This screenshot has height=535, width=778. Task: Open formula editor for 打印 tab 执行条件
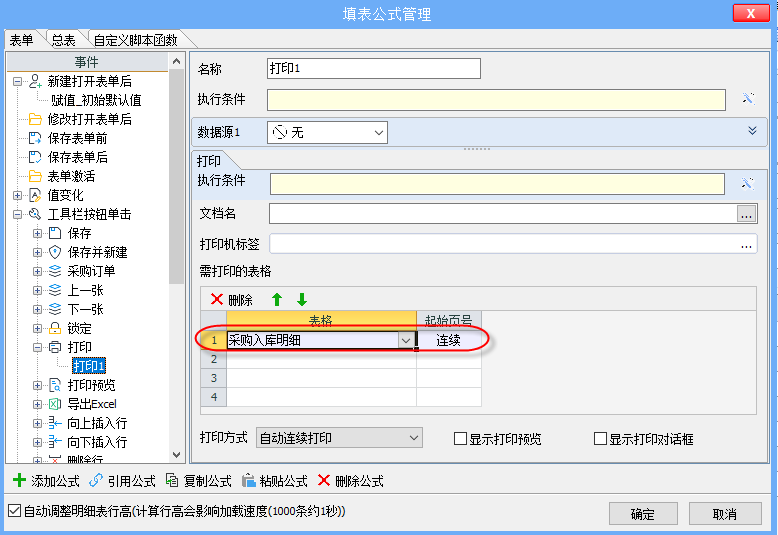tap(747, 184)
